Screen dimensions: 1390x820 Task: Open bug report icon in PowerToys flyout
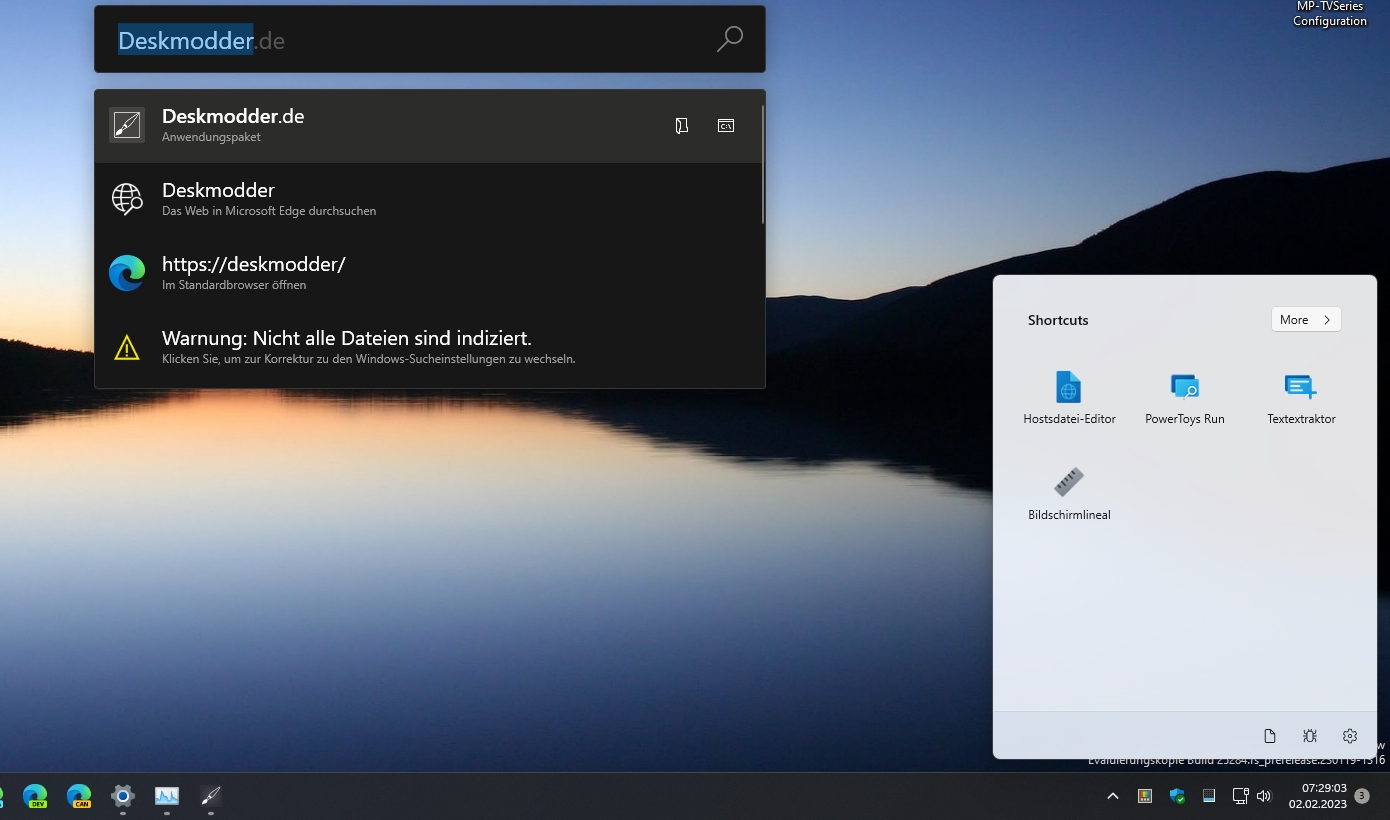click(1310, 736)
